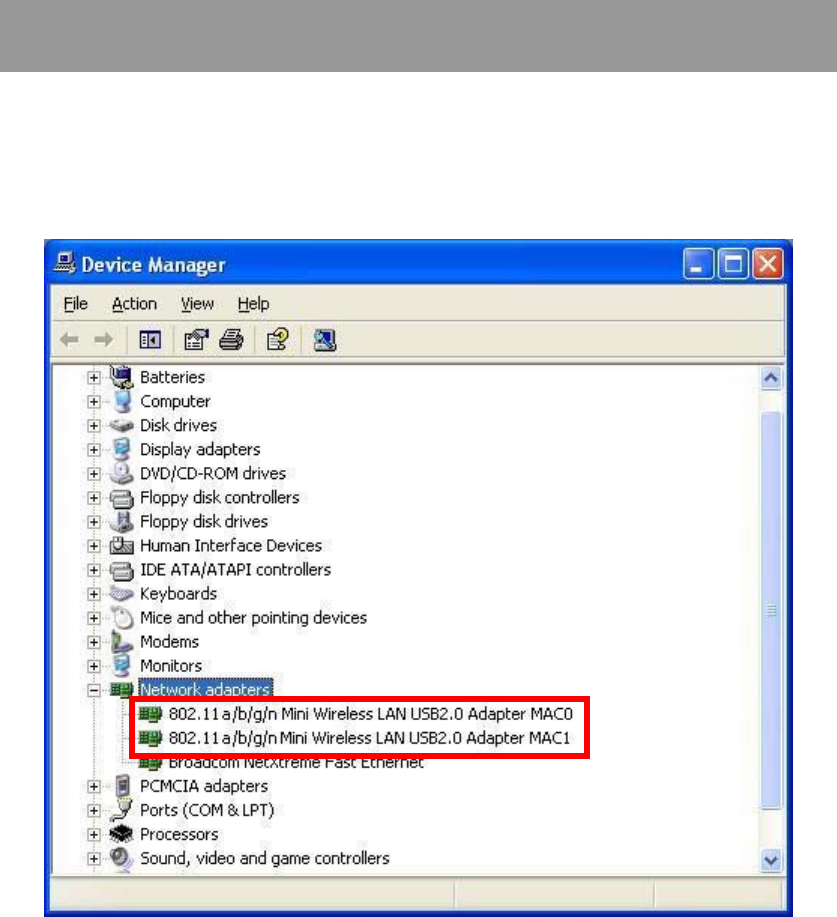Click the Computer category icon

pos(122,402)
